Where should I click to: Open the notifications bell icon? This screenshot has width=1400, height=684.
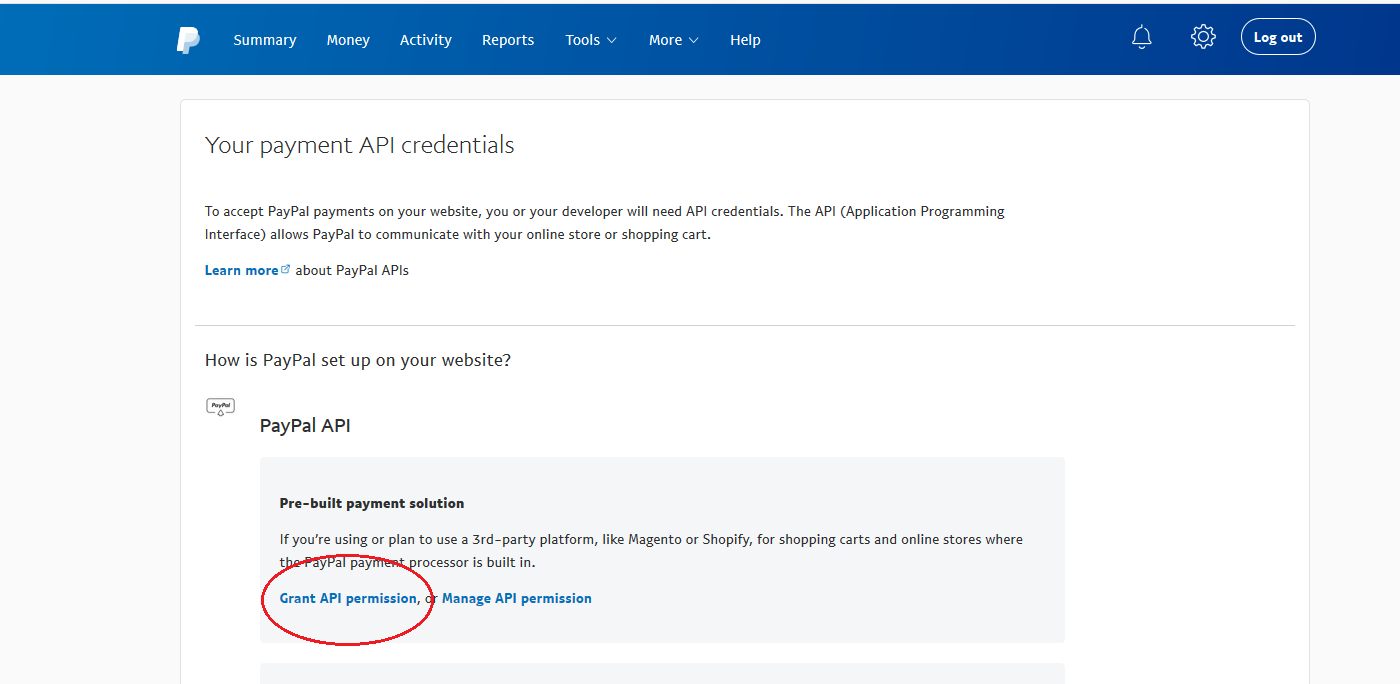pyautogui.click(x=1141, y=38)
